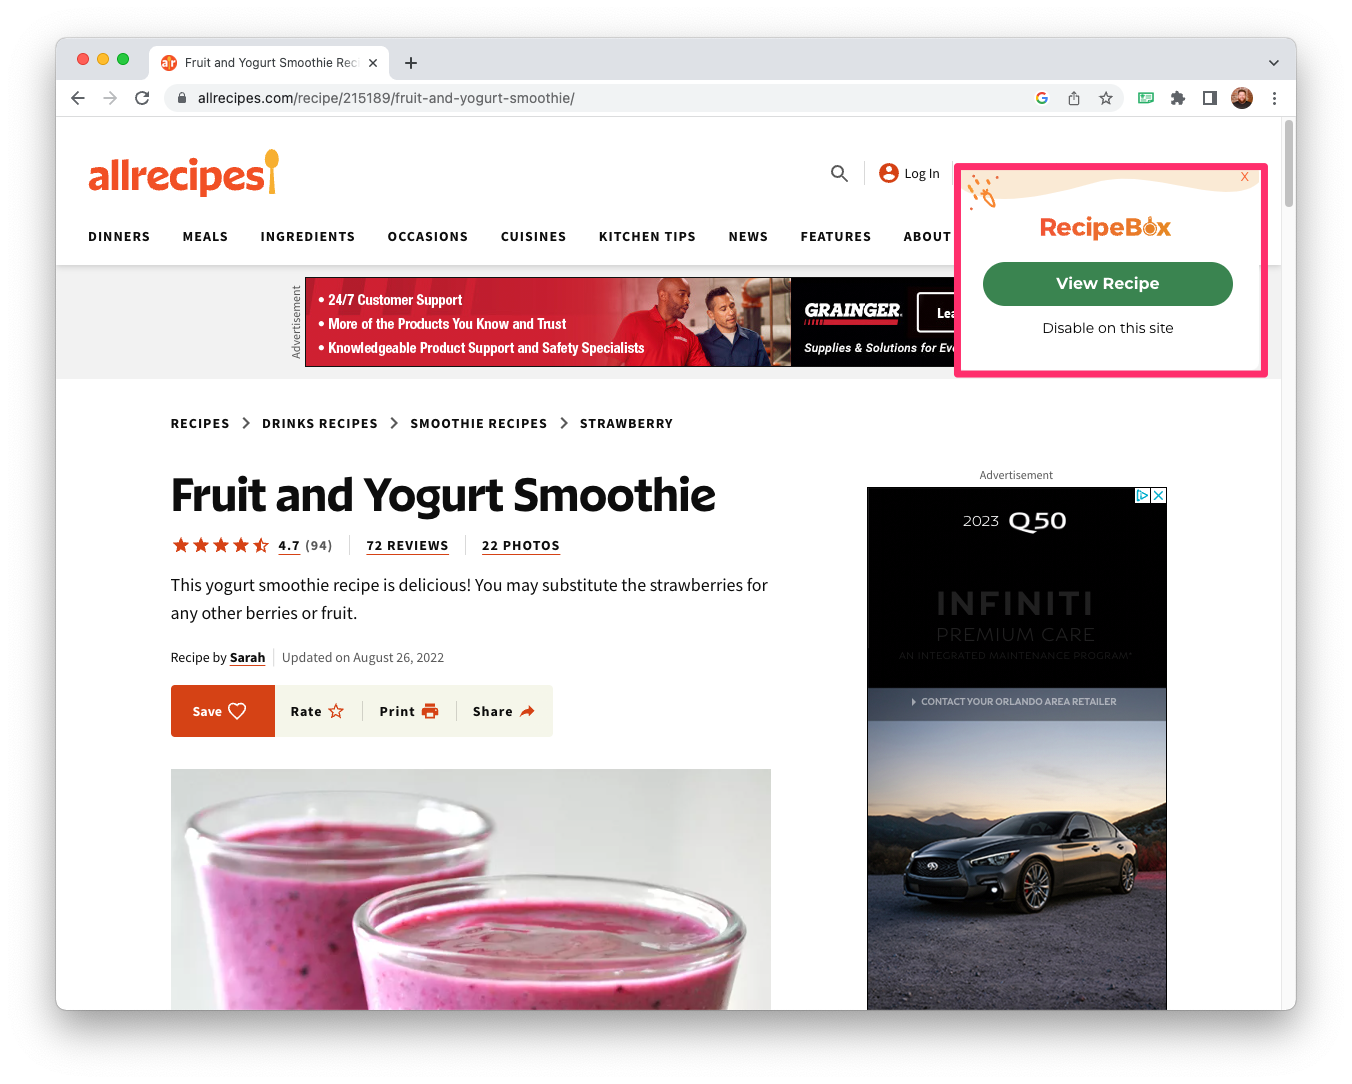Open the 72 REVIEWS link
1352x1084 pixels.
click(x=407, y=546)
